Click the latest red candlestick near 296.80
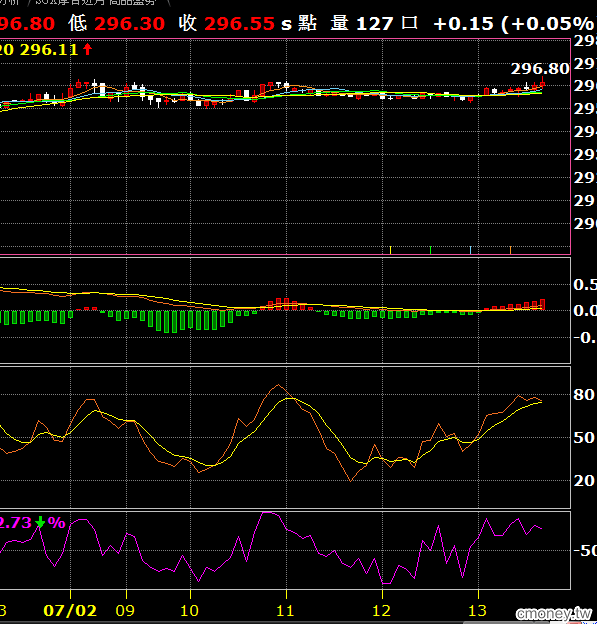 [x=542, y=83]
